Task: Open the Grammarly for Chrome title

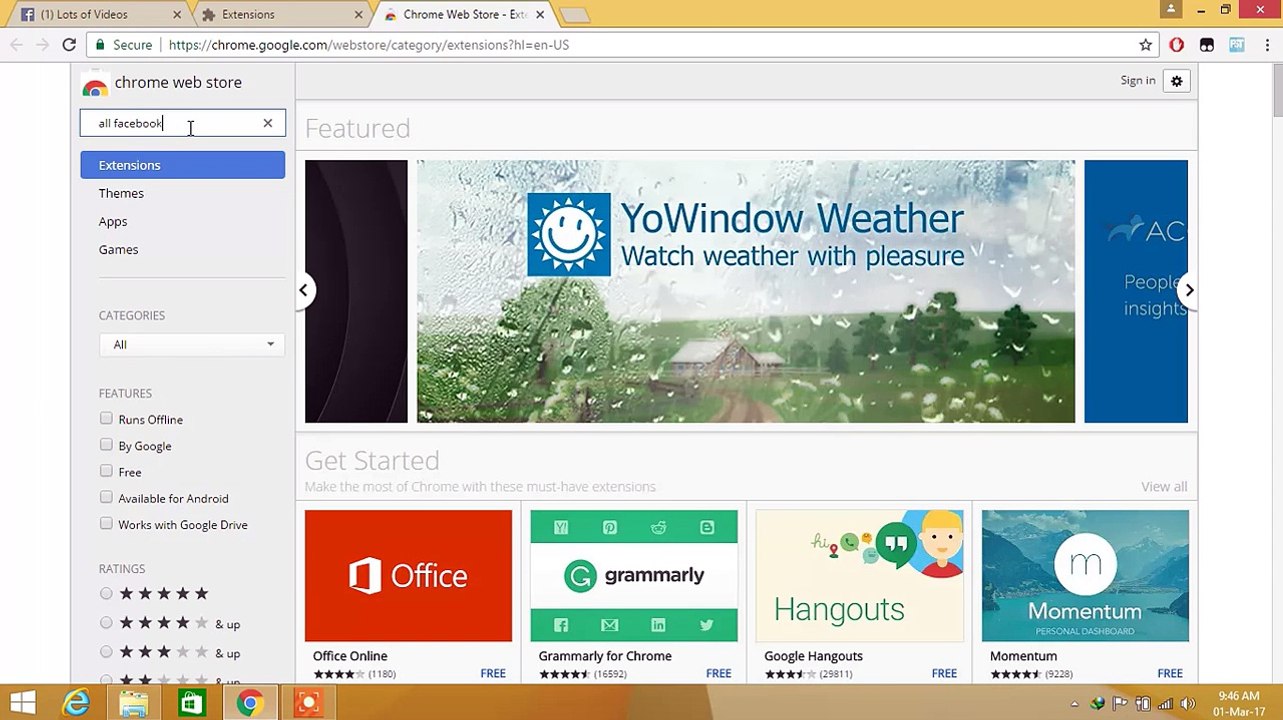Action: [x=605, y=656]
